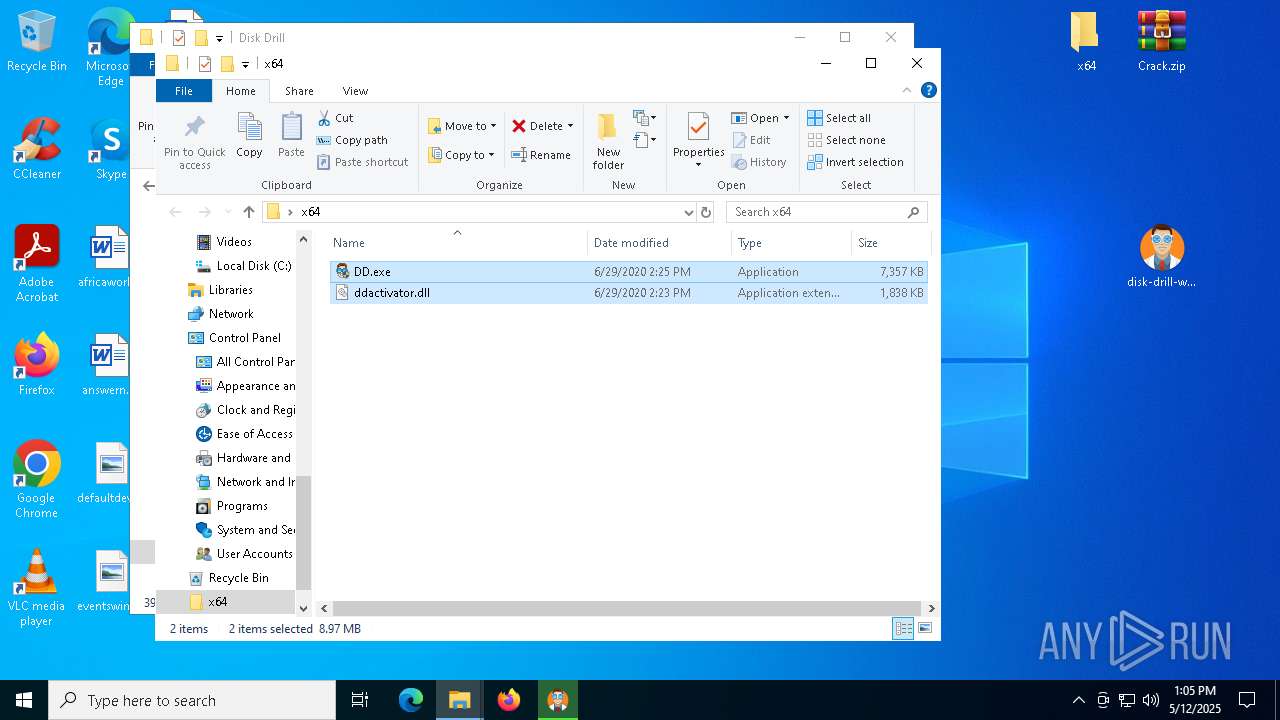
Task: Click Paste shortcut option
Action: [x=362, y=162]
